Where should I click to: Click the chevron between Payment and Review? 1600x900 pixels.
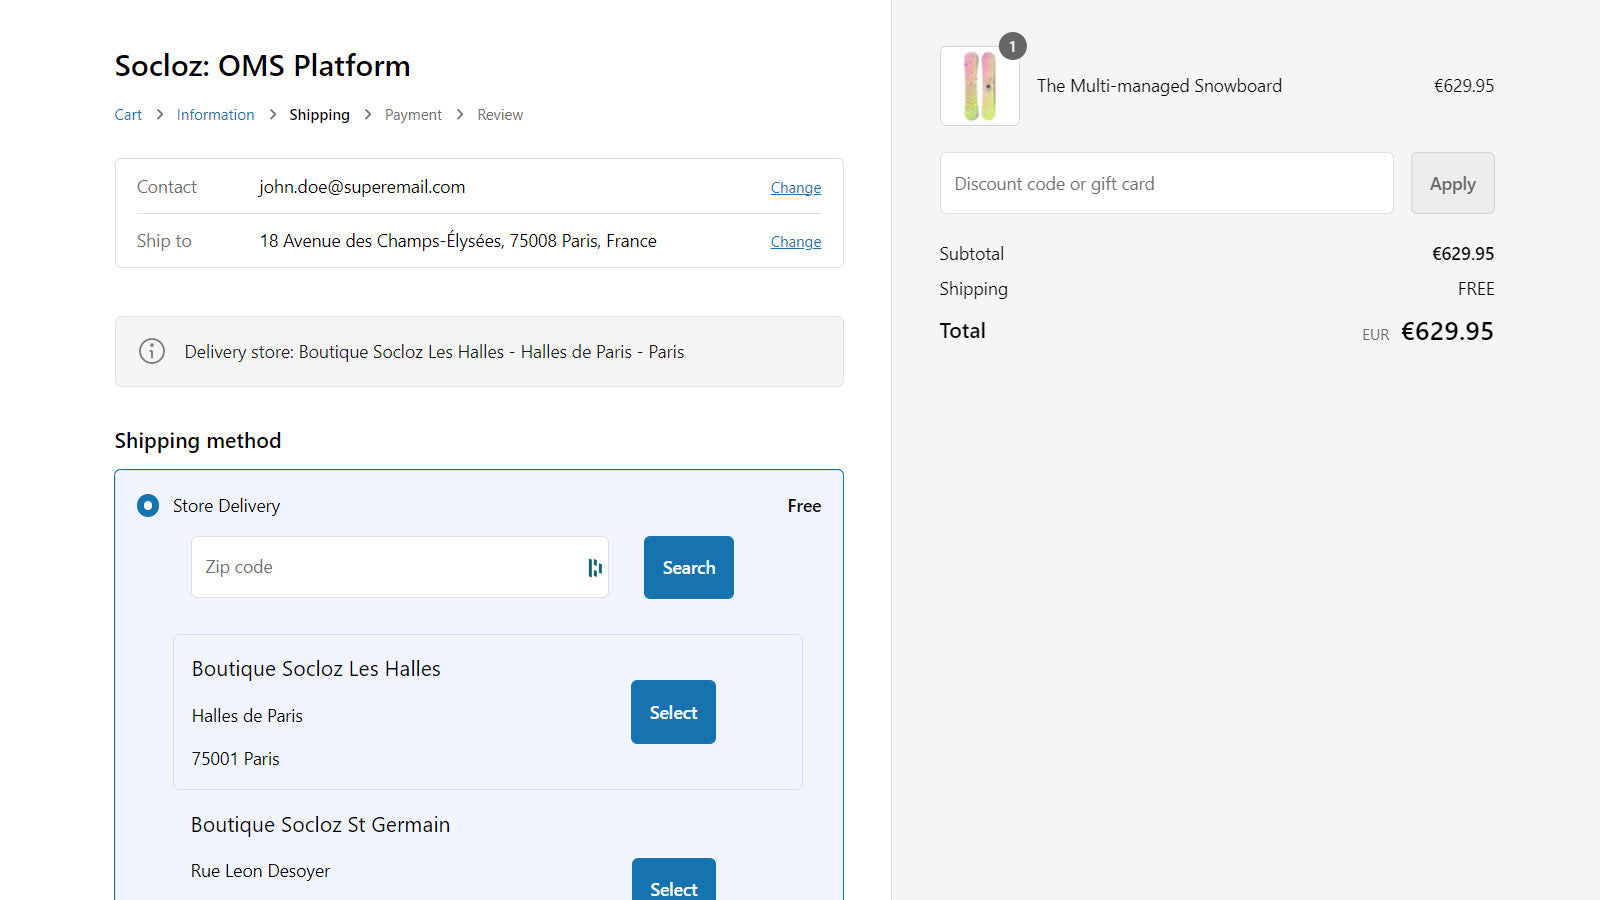pos(460,115)
